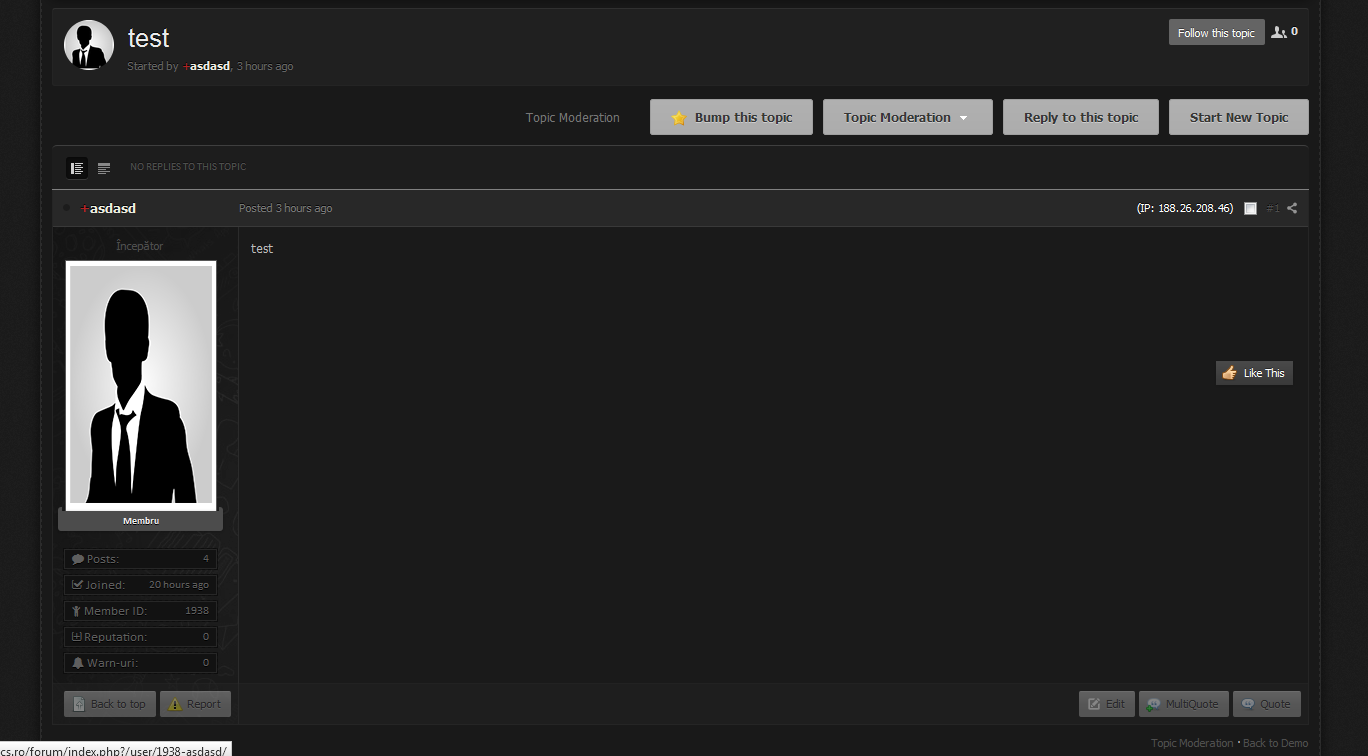Click Back to top button

(109, 704)
